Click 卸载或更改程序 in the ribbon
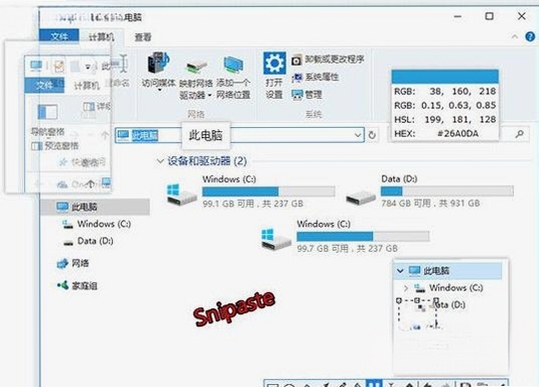This screenshot has width=539, height=387. 334,59
